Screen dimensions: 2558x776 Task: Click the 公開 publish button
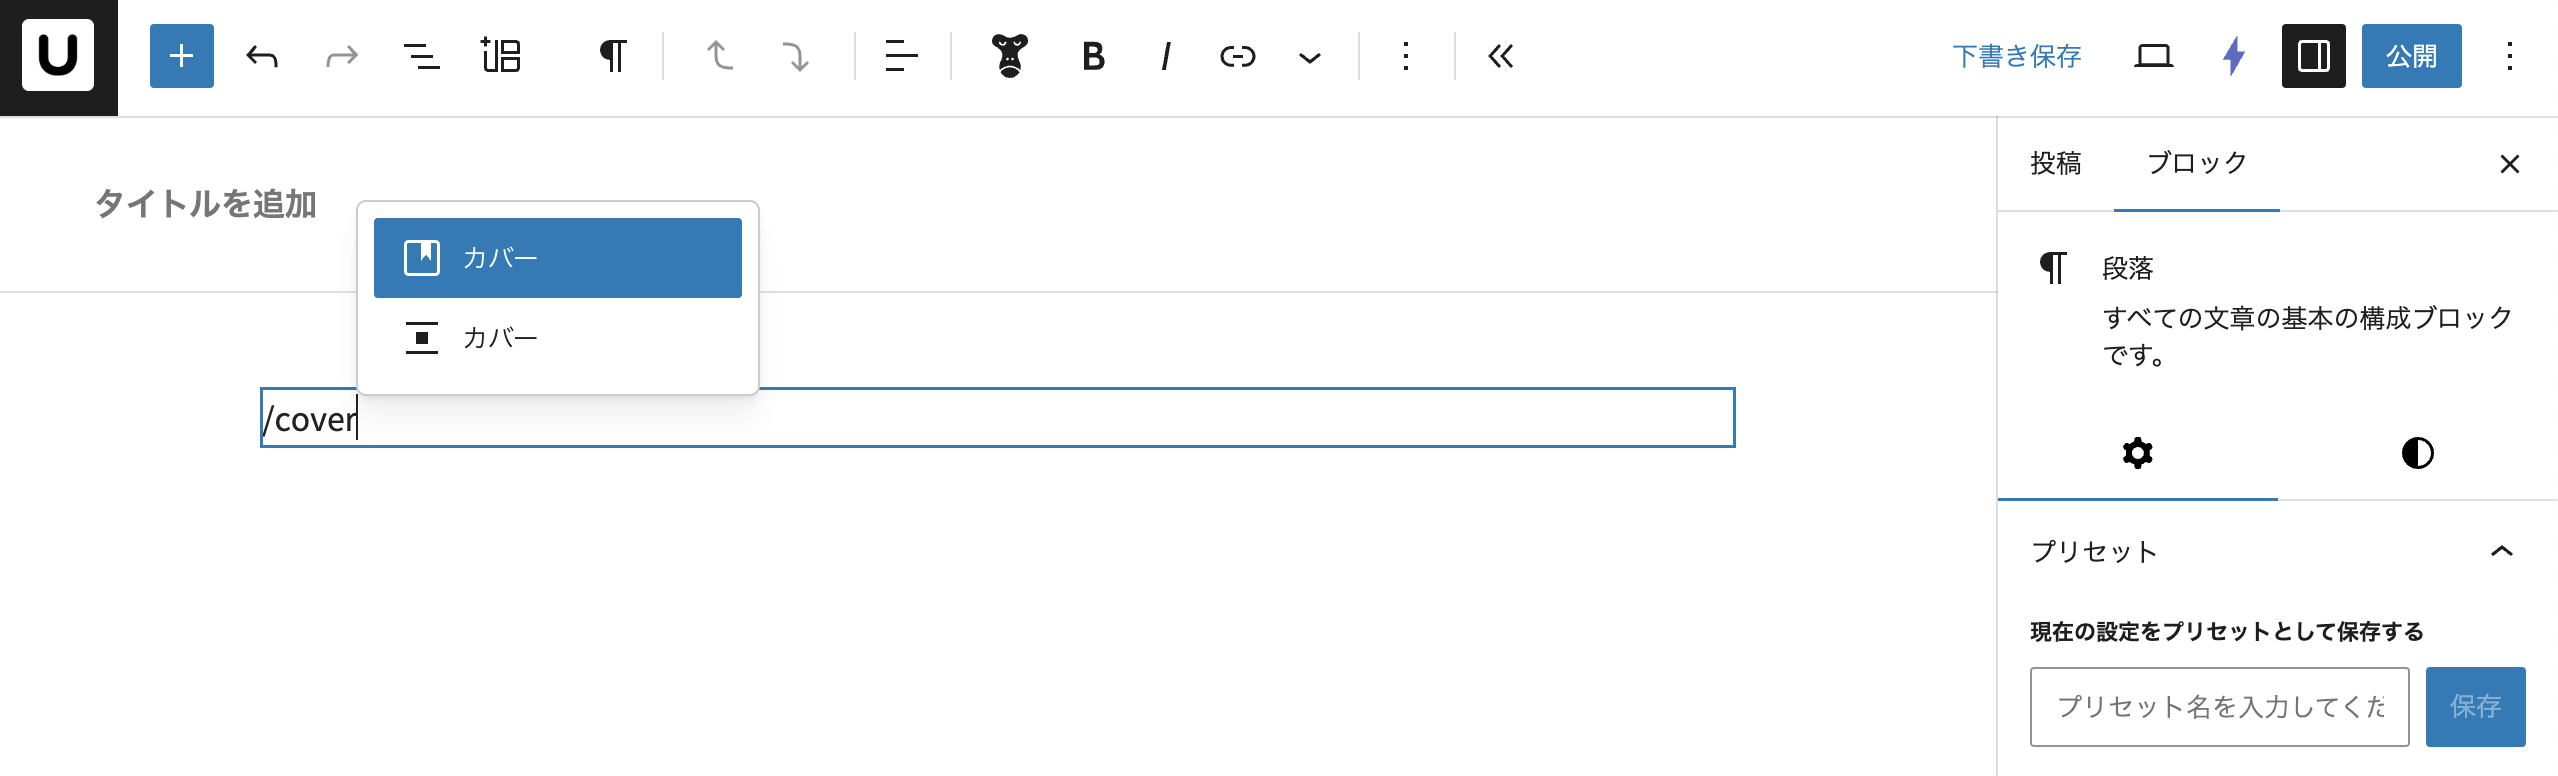pyautogui.click(x=2411, y=56)
